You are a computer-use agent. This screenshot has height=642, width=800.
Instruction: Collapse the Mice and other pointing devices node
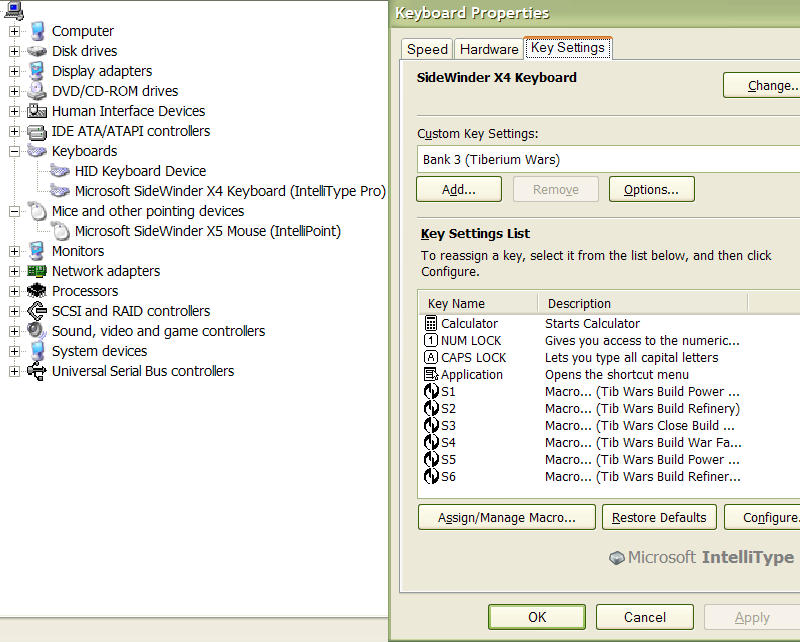[14, 211]
